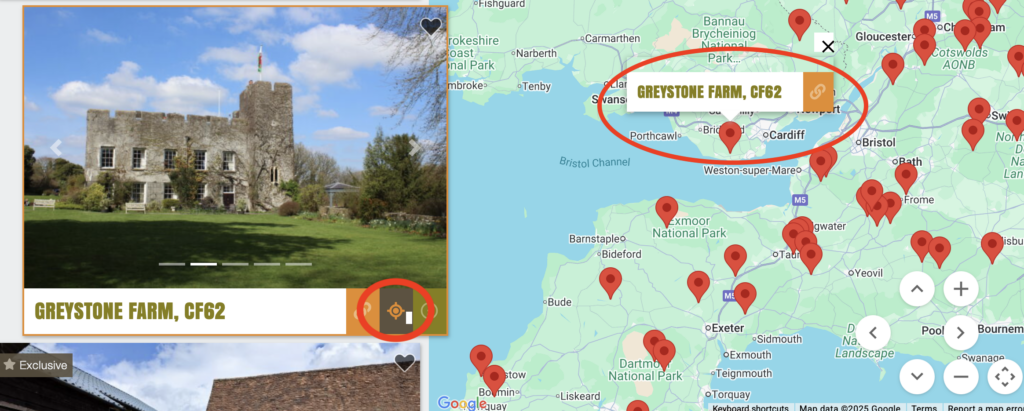
Task: Pan the map to the left
Action: coord(873,333)
